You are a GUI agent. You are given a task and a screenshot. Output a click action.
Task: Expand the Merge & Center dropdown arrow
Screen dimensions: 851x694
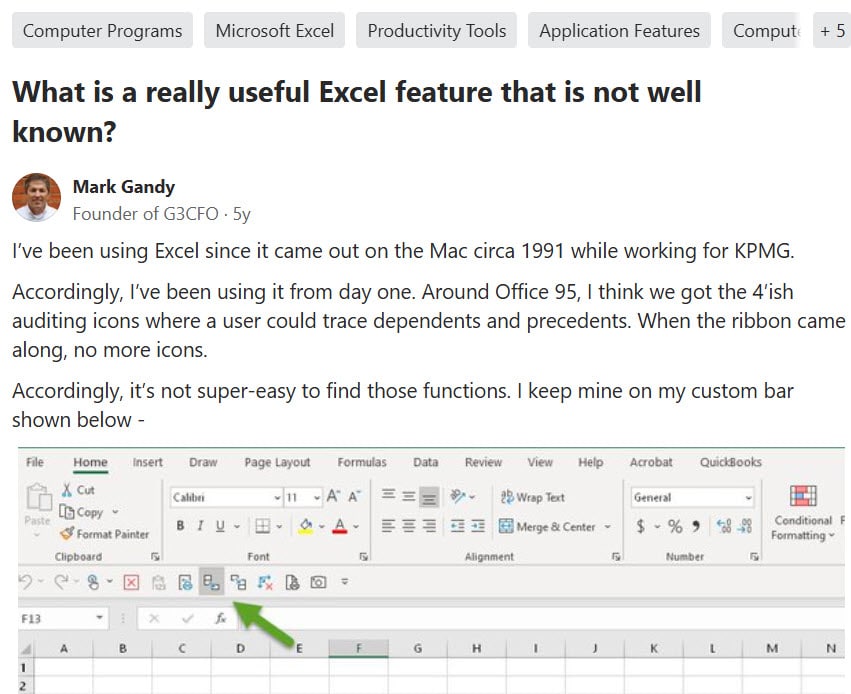[x=607, y=526]
